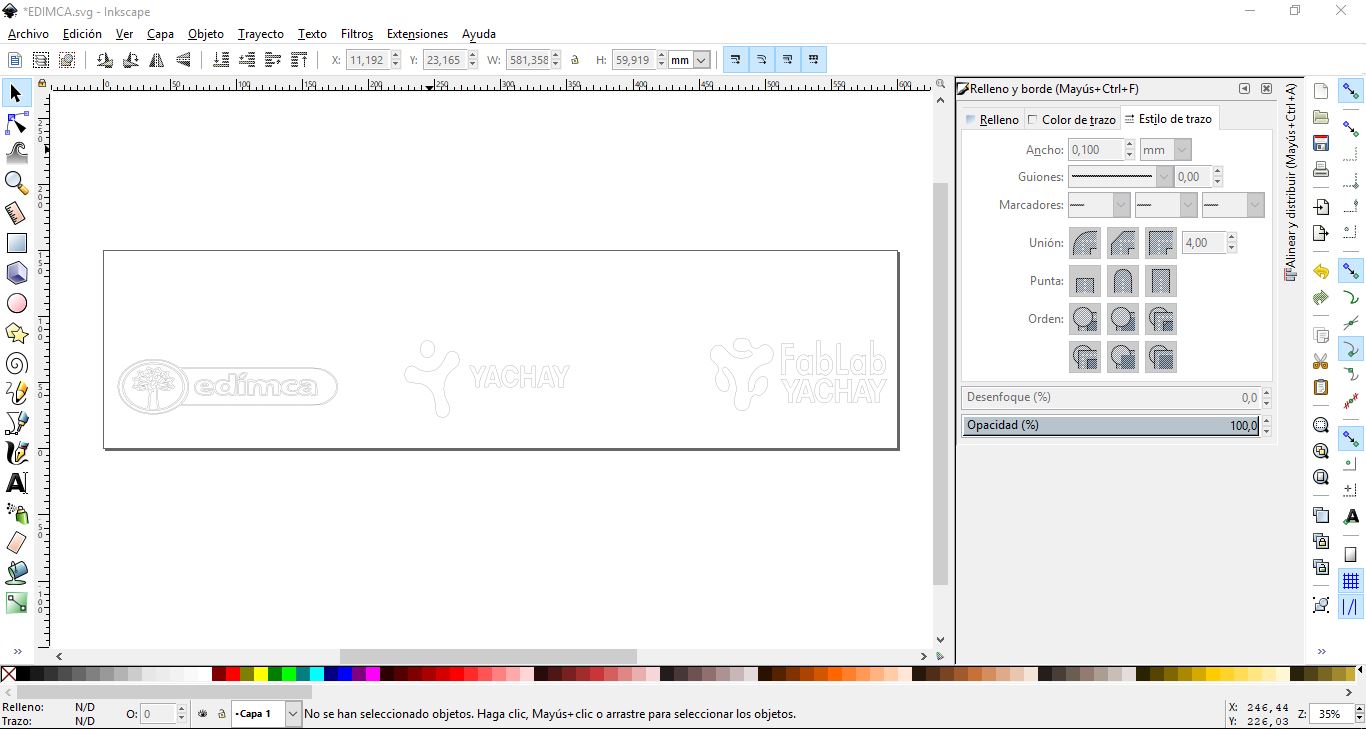Activate the Node editing tool
Viewport: 1366px width, 729px height.
(x=16, y=123)
